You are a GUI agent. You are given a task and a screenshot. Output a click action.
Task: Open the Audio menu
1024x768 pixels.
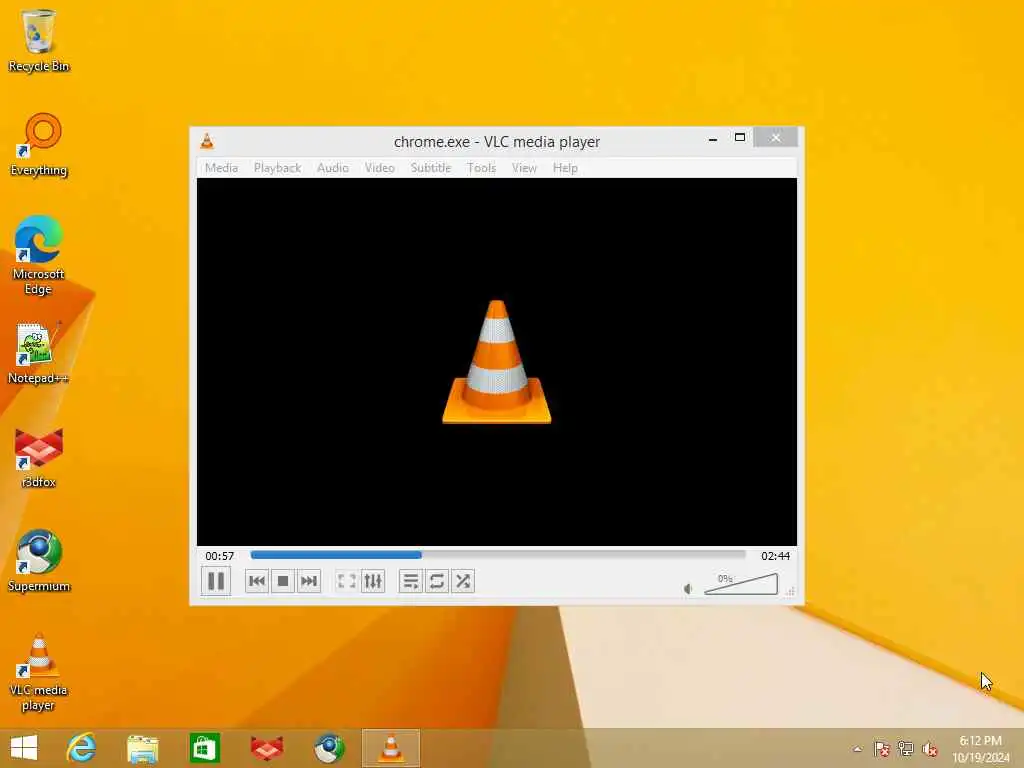(x=332, y=168)
